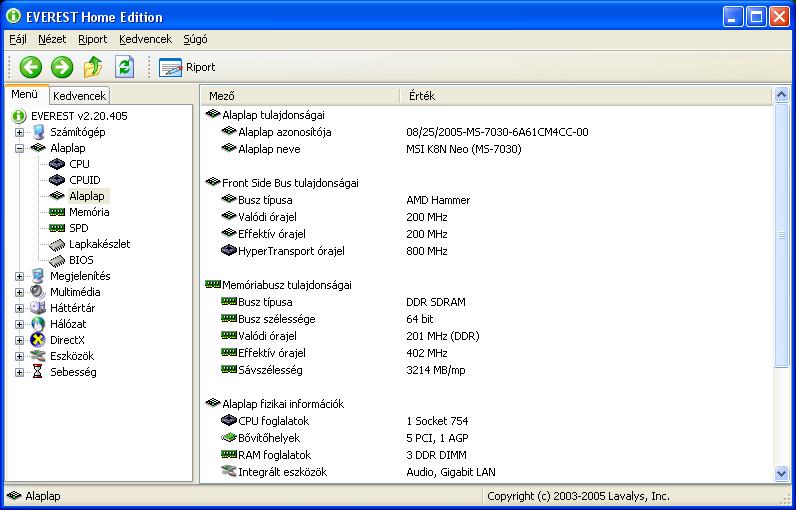Select the Alaplap azonosítója row
Viewport: 796px width, 510px height.
(x=487, y=132)
